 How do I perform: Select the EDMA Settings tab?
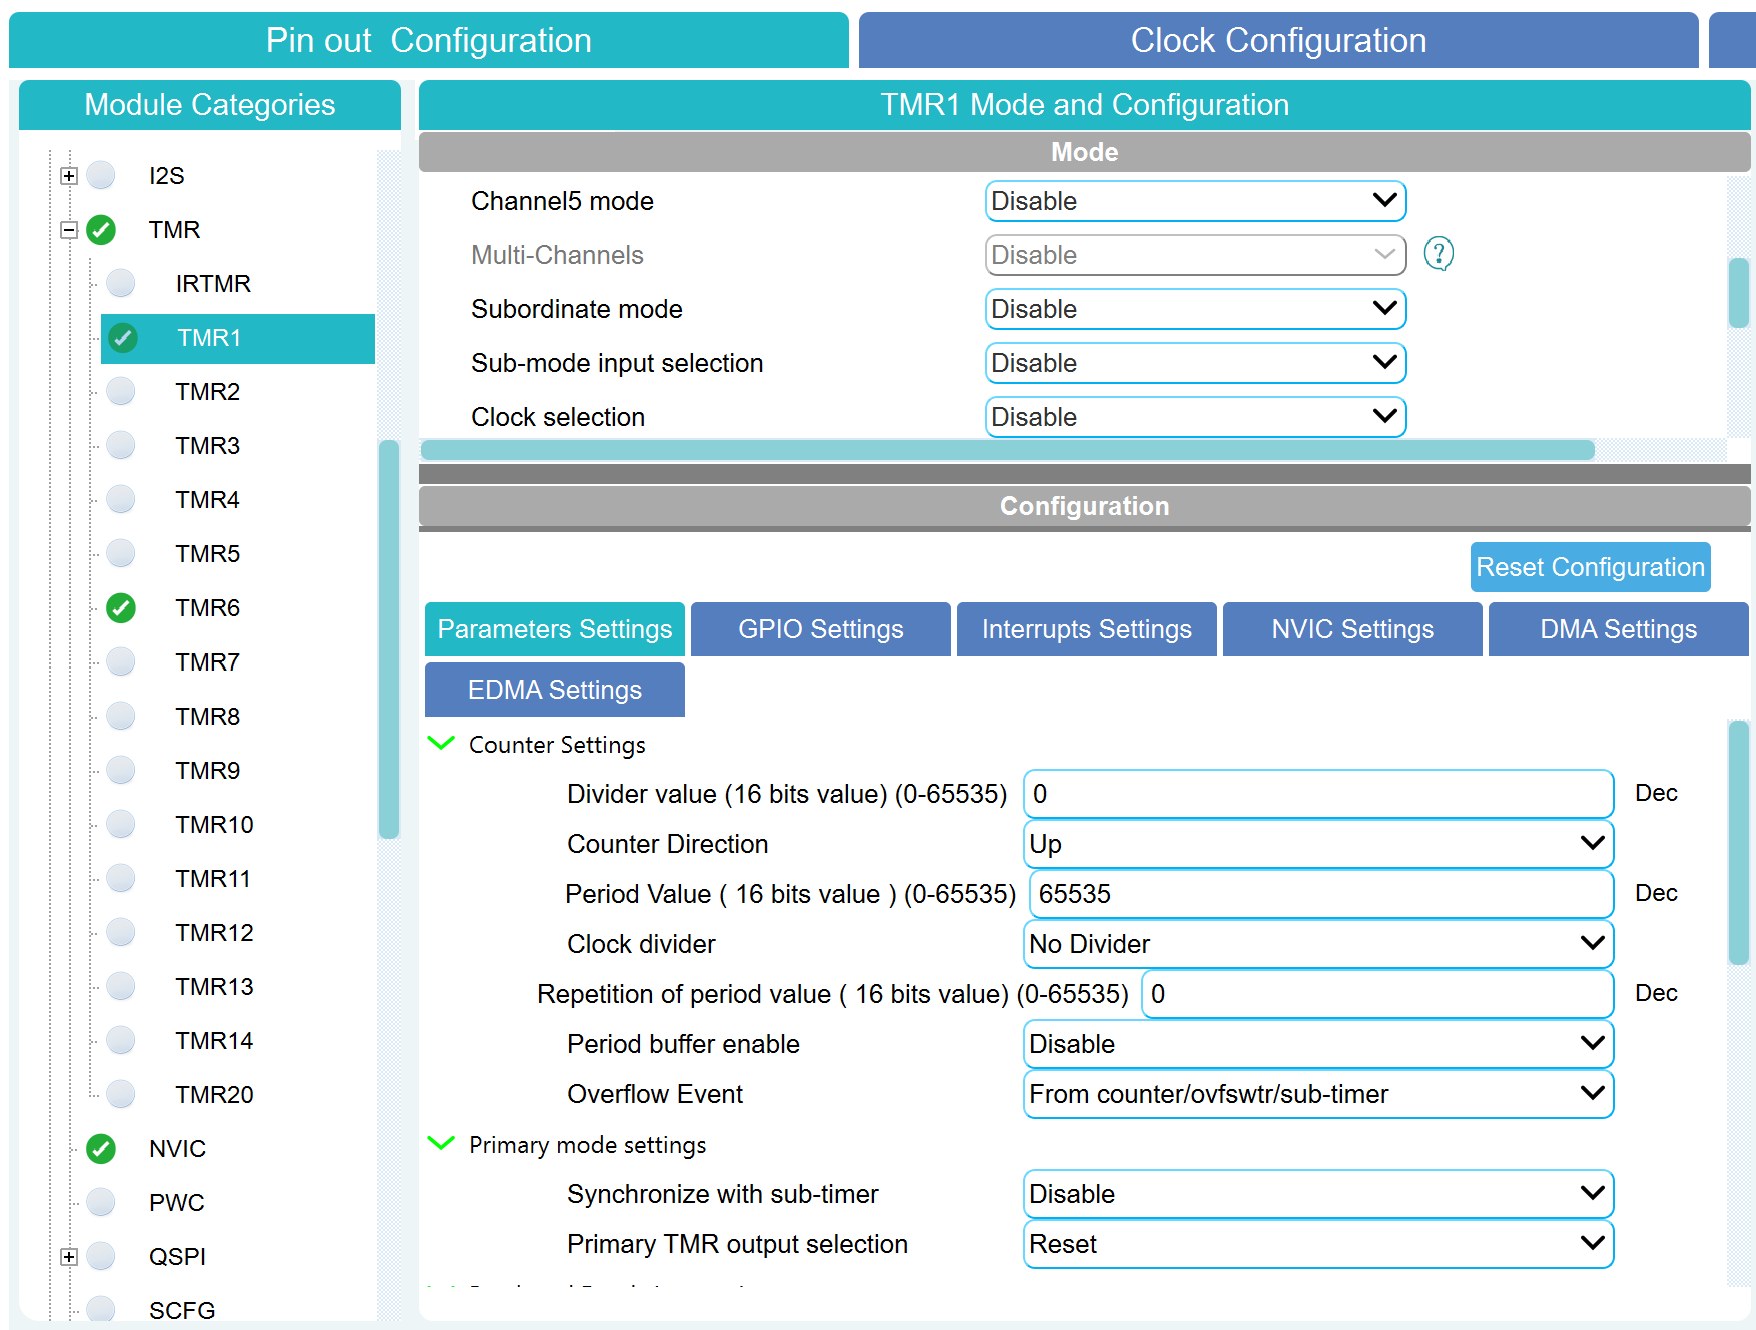pyautogui.click(x=555, y=690)
